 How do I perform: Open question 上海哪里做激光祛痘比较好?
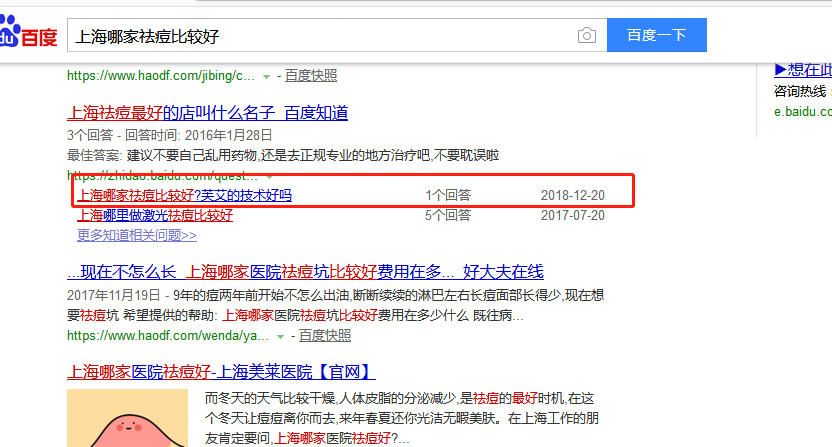[x=155, y=215]
